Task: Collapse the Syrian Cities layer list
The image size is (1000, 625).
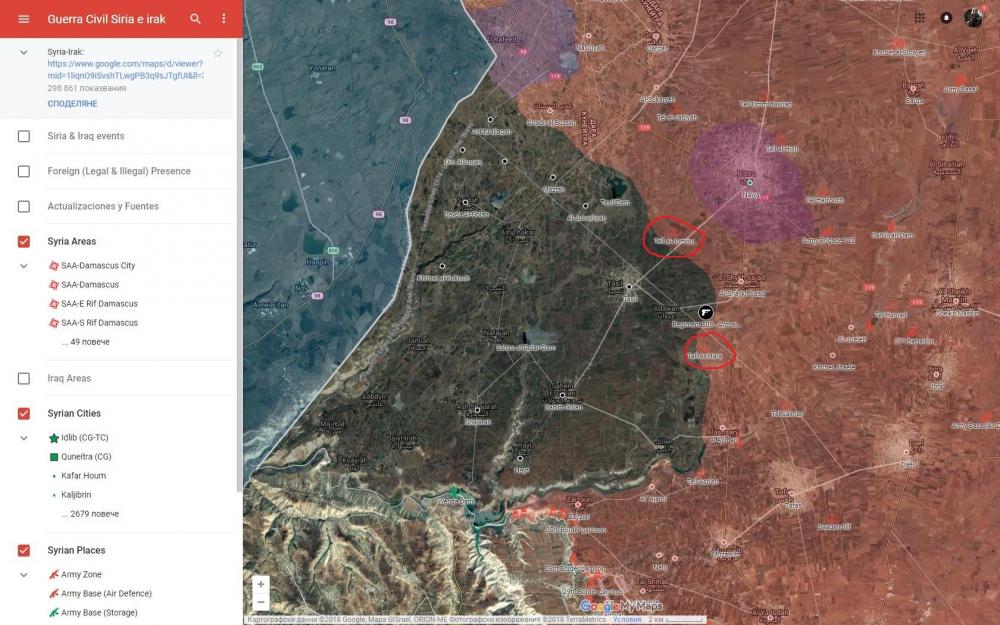Action: (x=24, y=438)
